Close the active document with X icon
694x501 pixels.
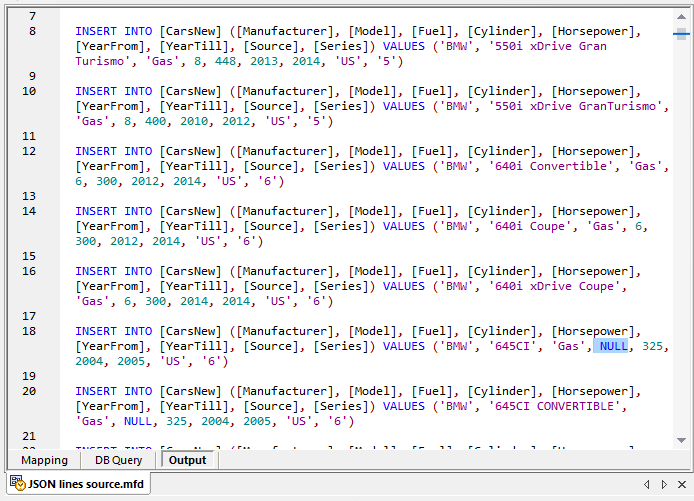coord(681,485)
